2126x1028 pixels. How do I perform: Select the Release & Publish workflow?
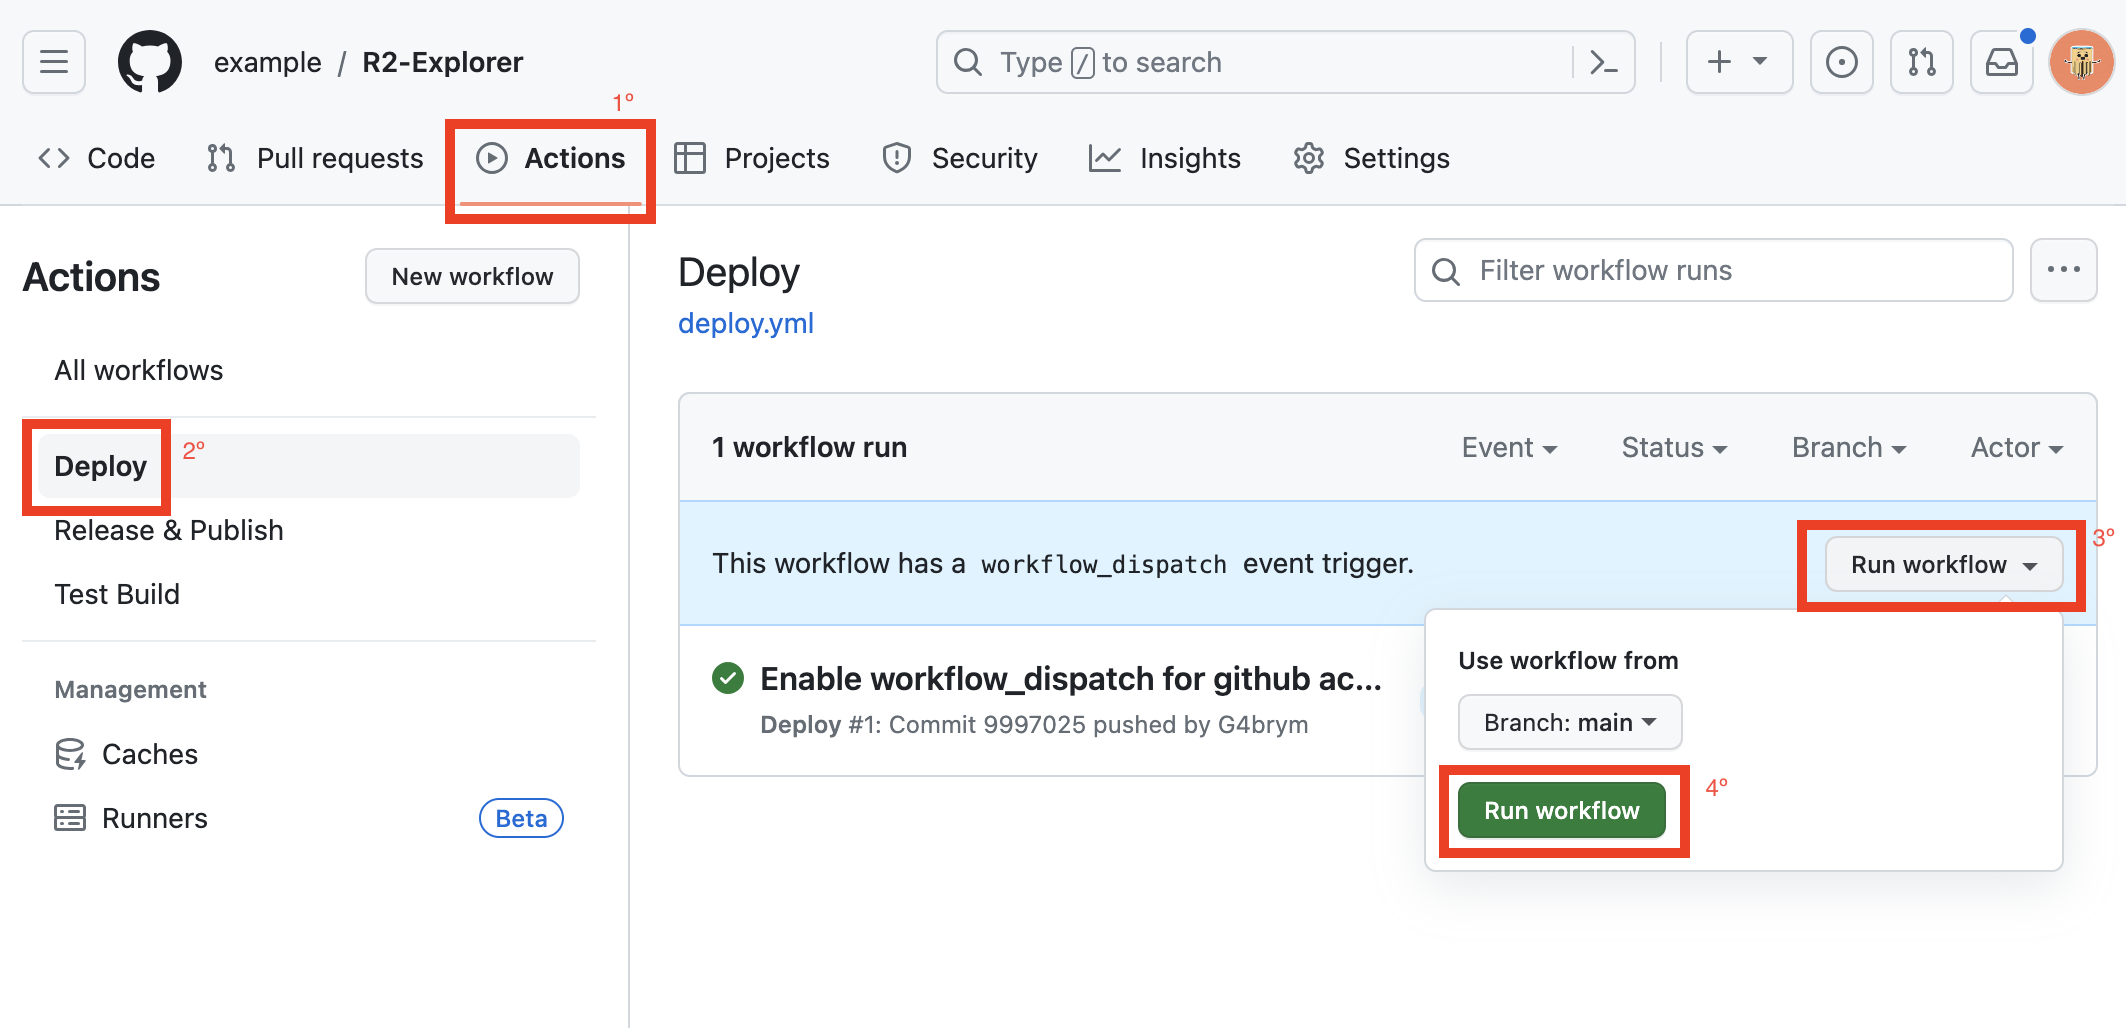pyautogui.click(x=169, y=530)
